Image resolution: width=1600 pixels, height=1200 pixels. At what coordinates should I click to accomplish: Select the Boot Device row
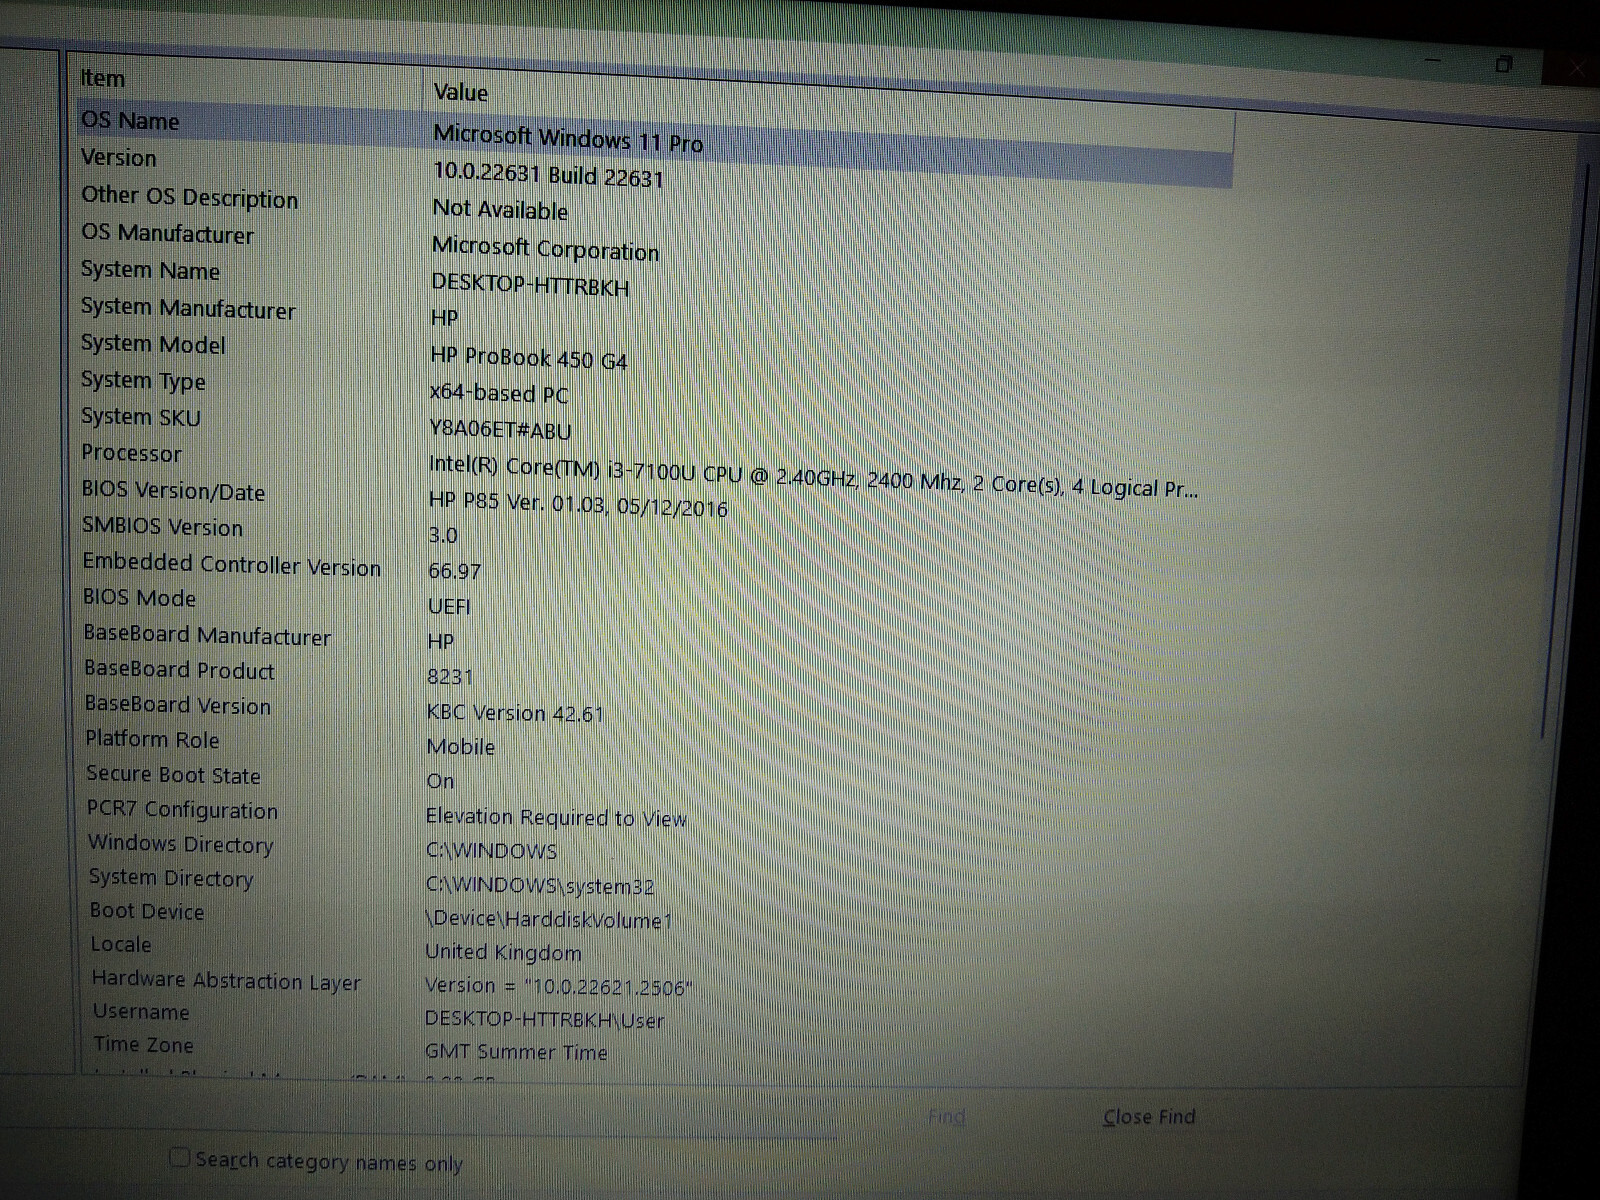[147, 911]
